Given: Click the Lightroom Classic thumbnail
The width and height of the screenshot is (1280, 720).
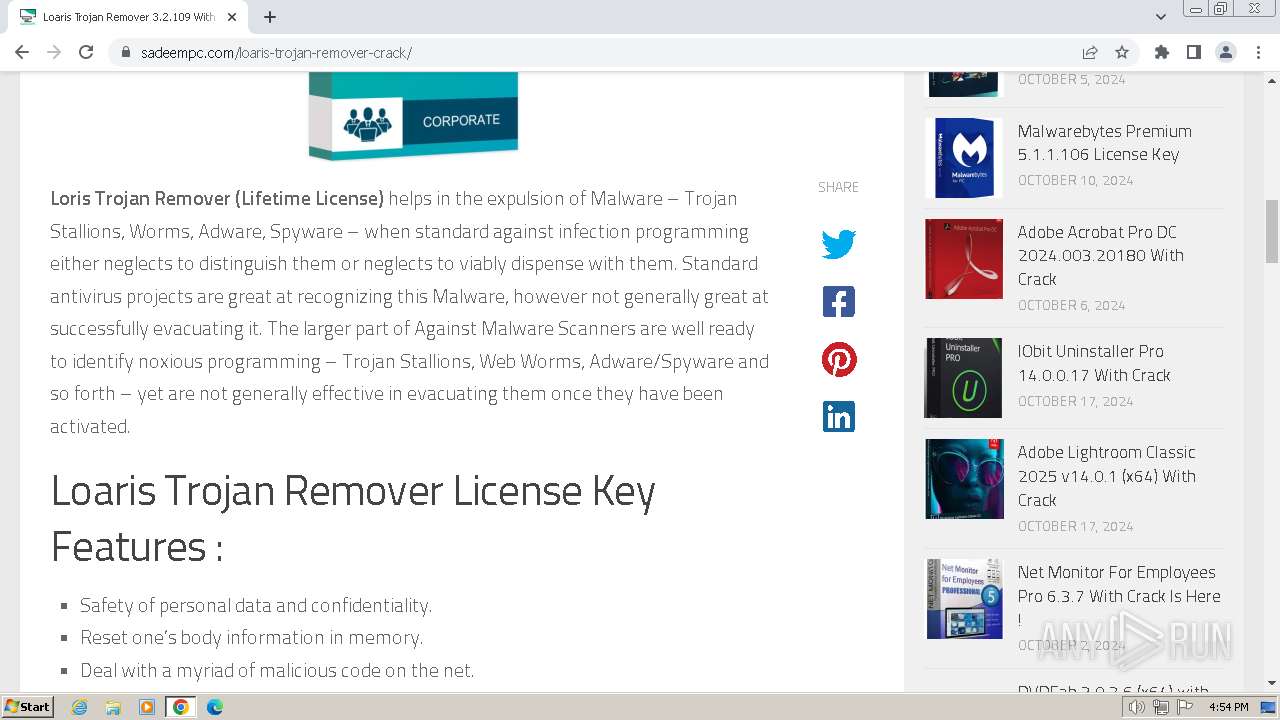Looking at the screenshot, I should click(x=963, y=478).
